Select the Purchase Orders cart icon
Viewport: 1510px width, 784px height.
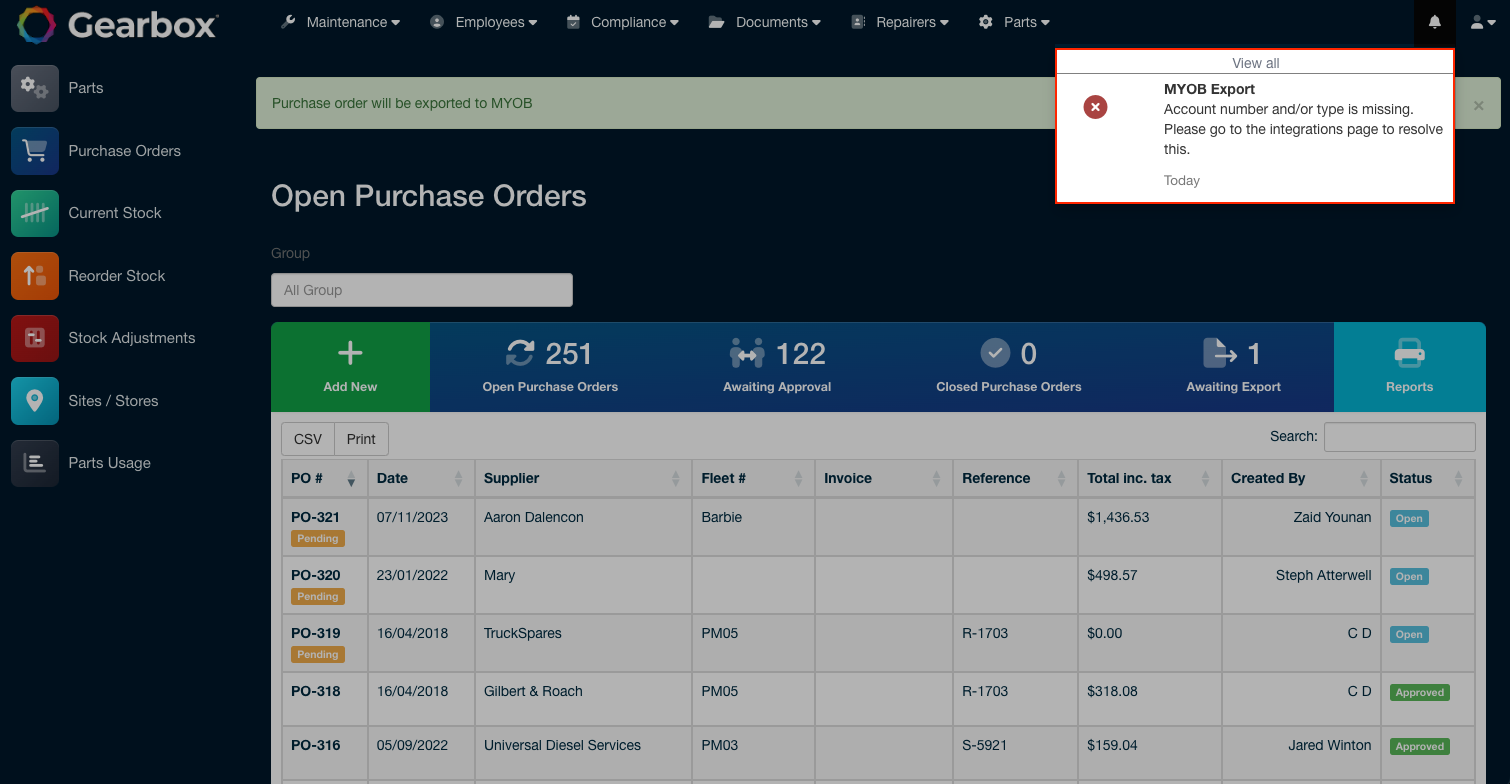[x=34, y=150]
